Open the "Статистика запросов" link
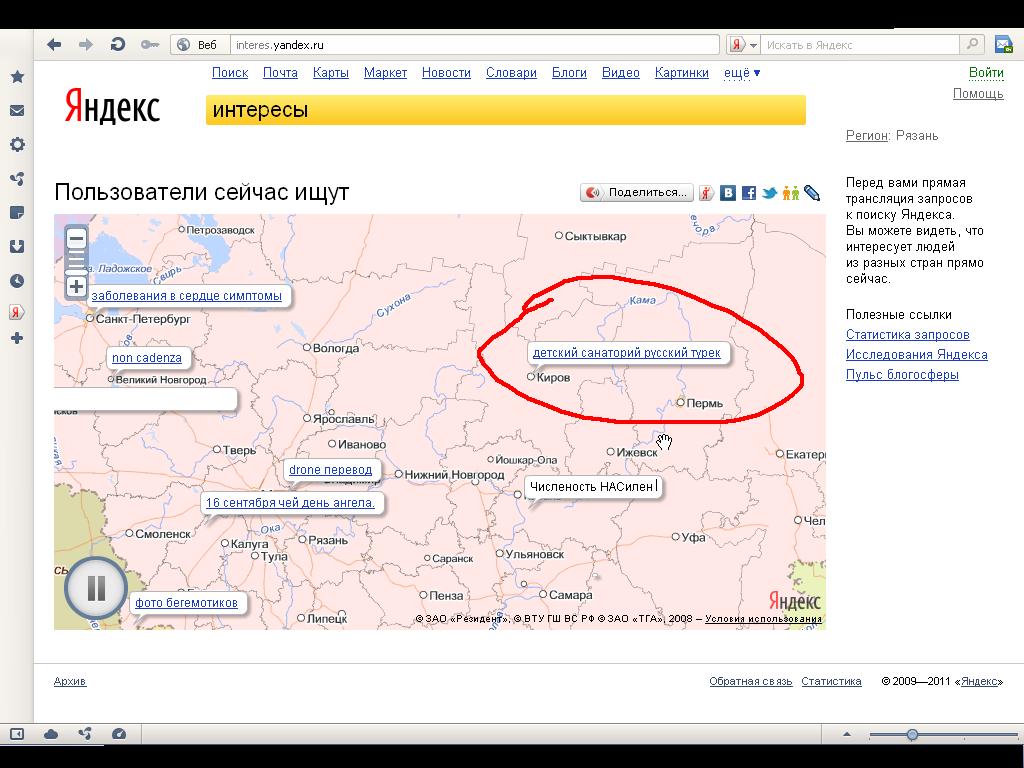 coord(907,335)
